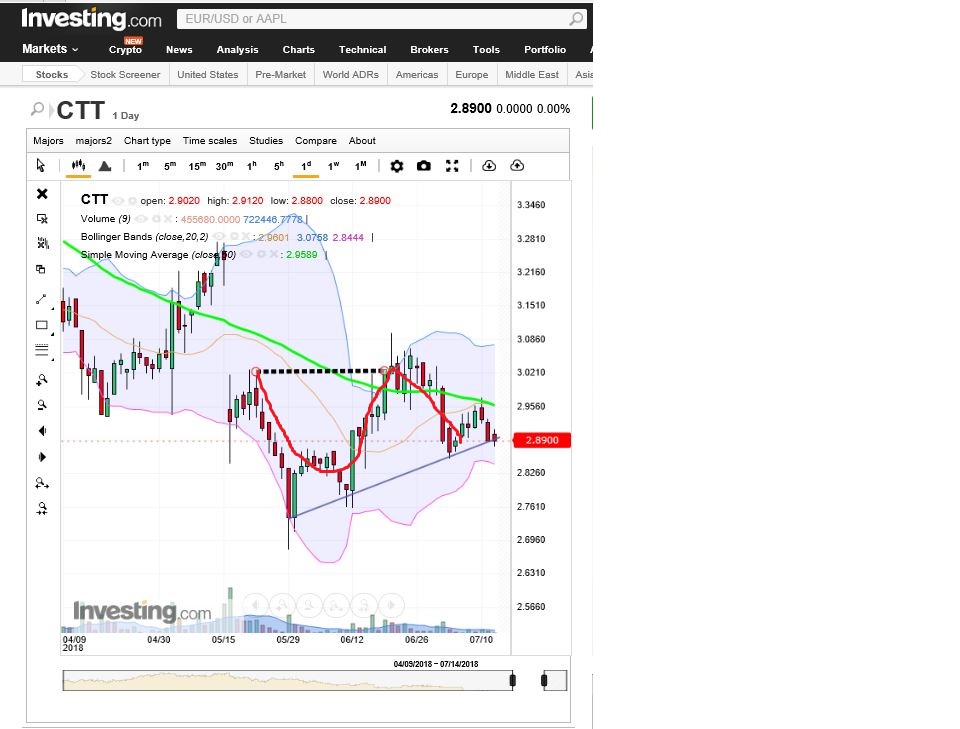Viewport: 960px width, 729px height.
Task: Set timeframe to 1 day
Action: point(306,166)
